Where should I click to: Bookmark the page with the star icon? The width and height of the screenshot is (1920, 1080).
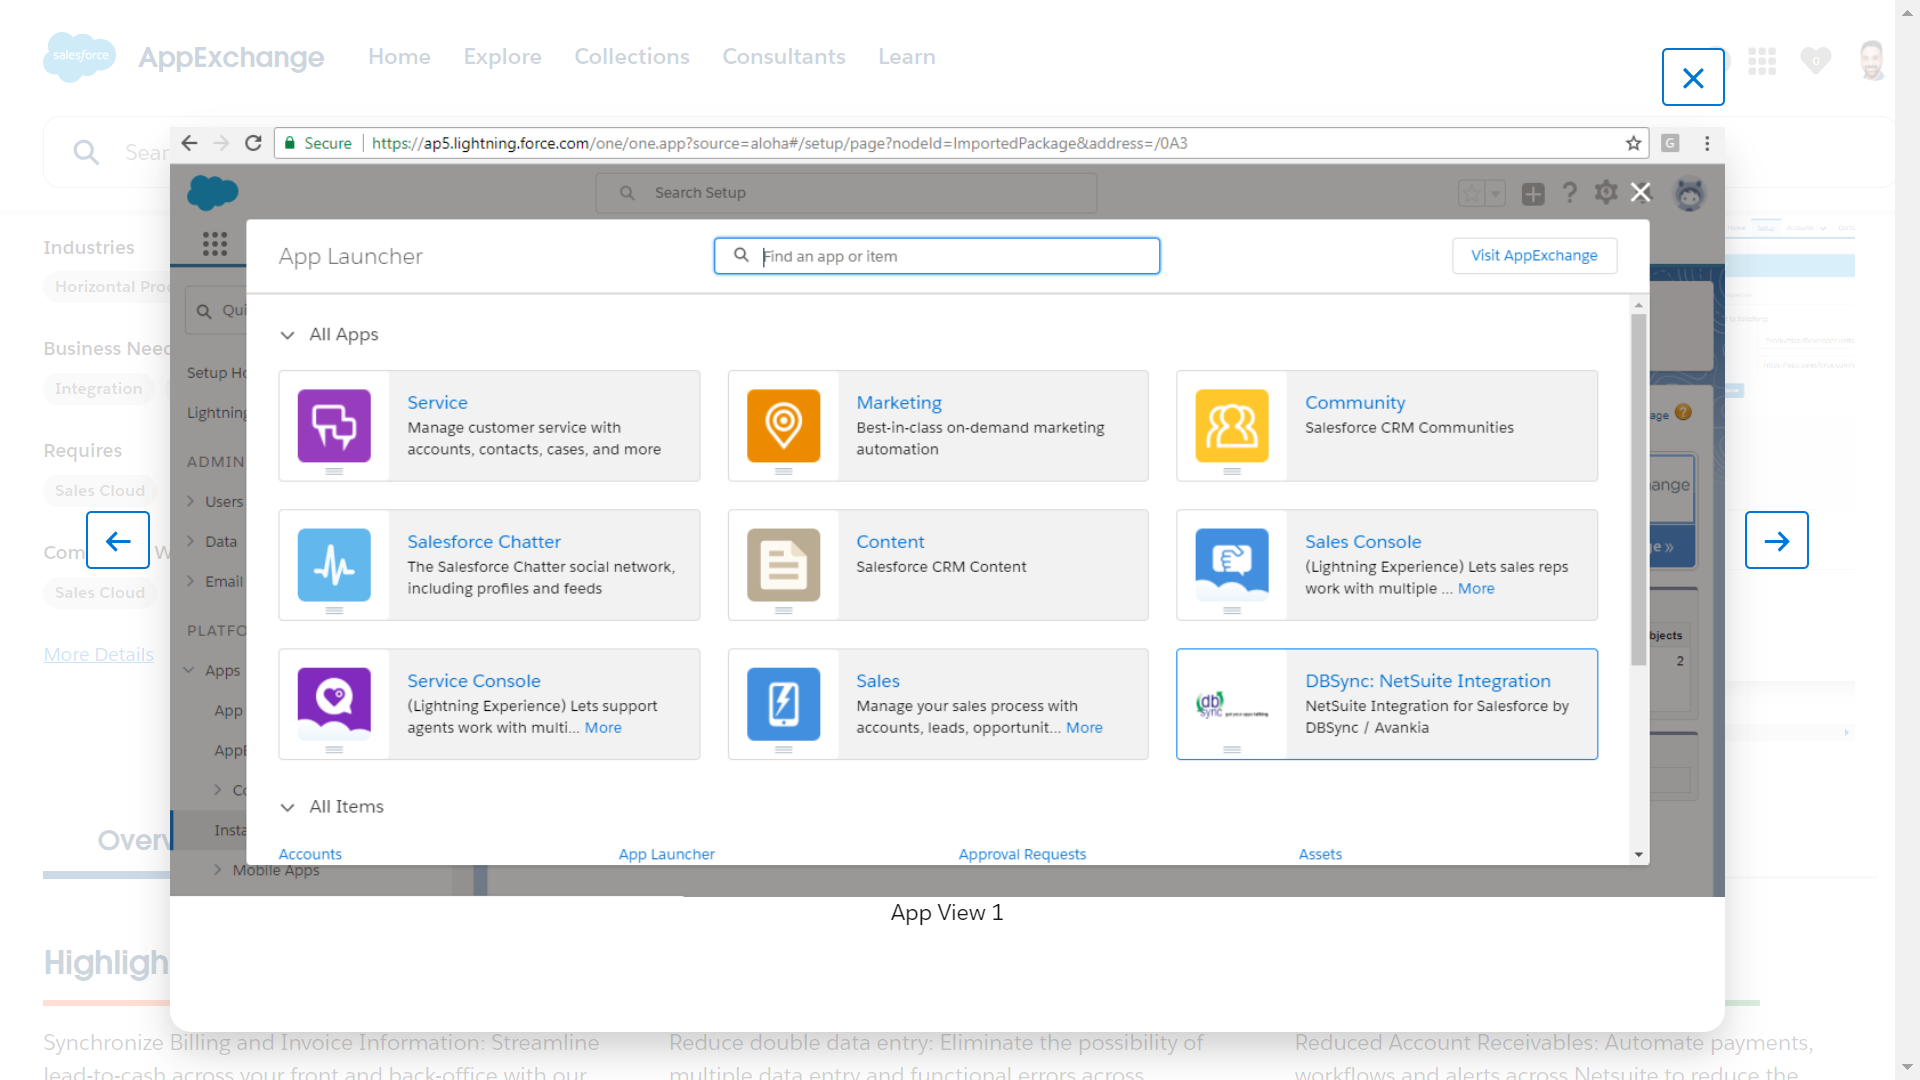[1634, 143]
